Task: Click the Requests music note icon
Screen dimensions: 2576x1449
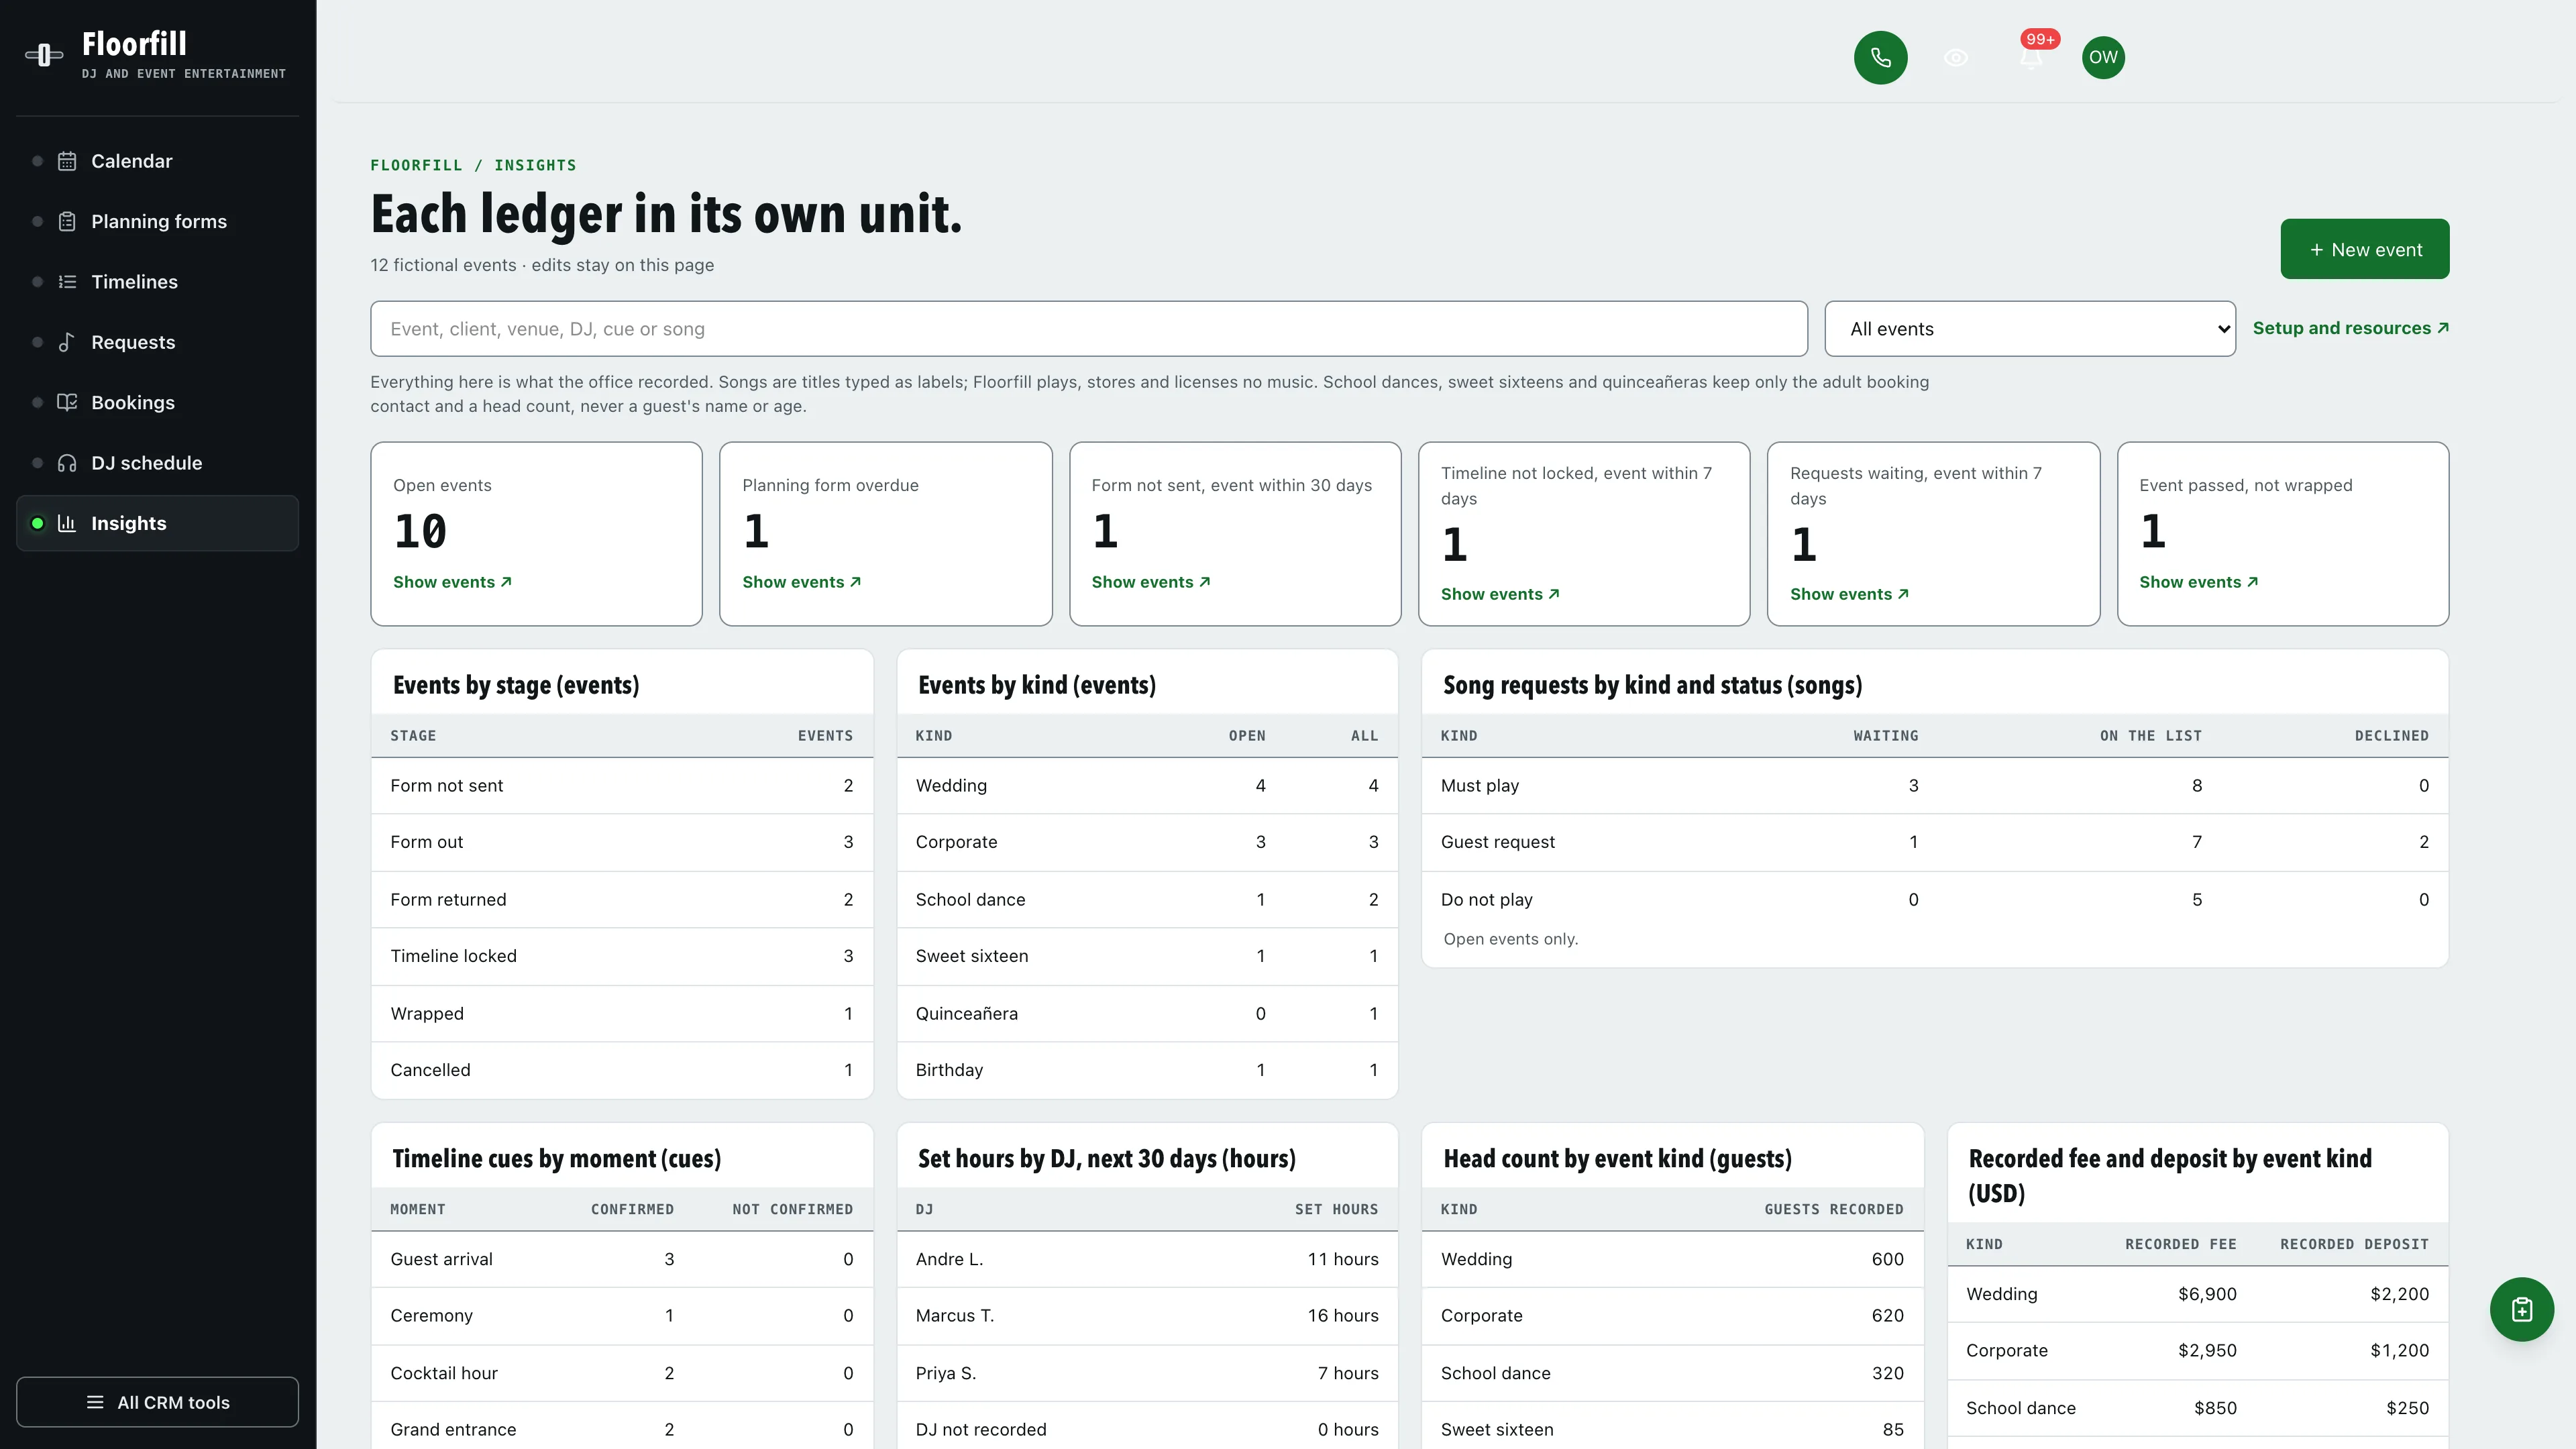Action: [67, 342]
